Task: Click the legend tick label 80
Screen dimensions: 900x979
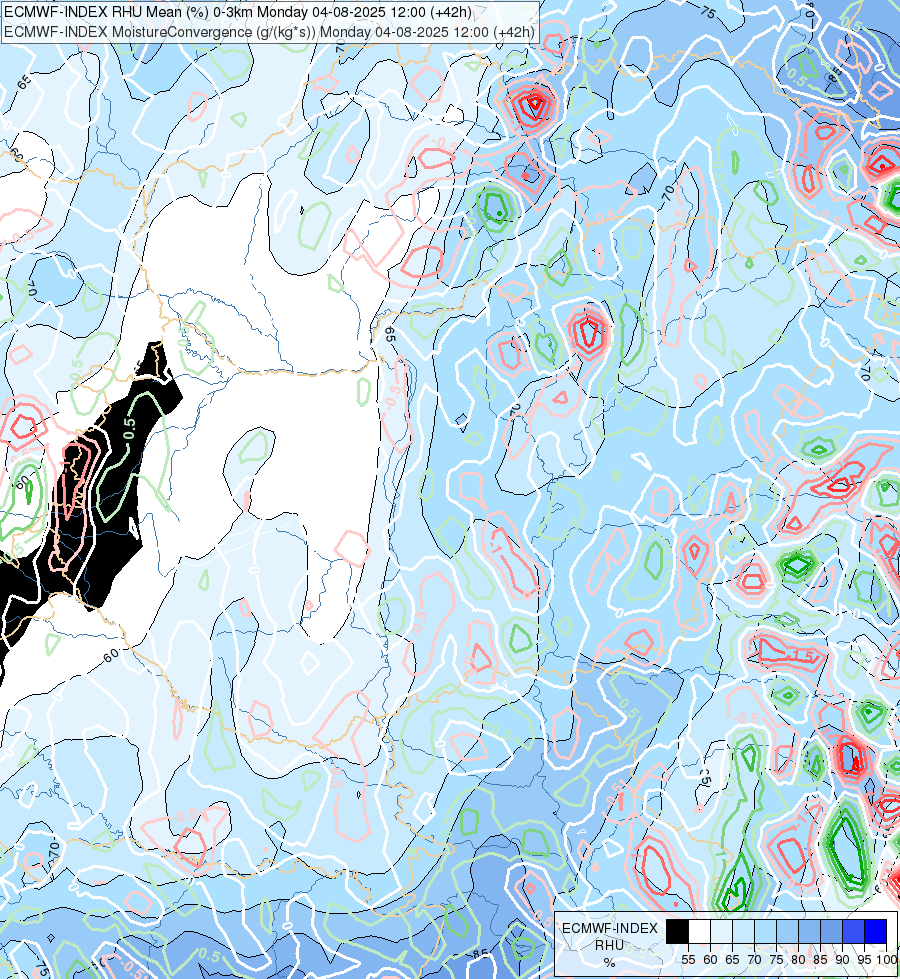Action: point(798,960)
